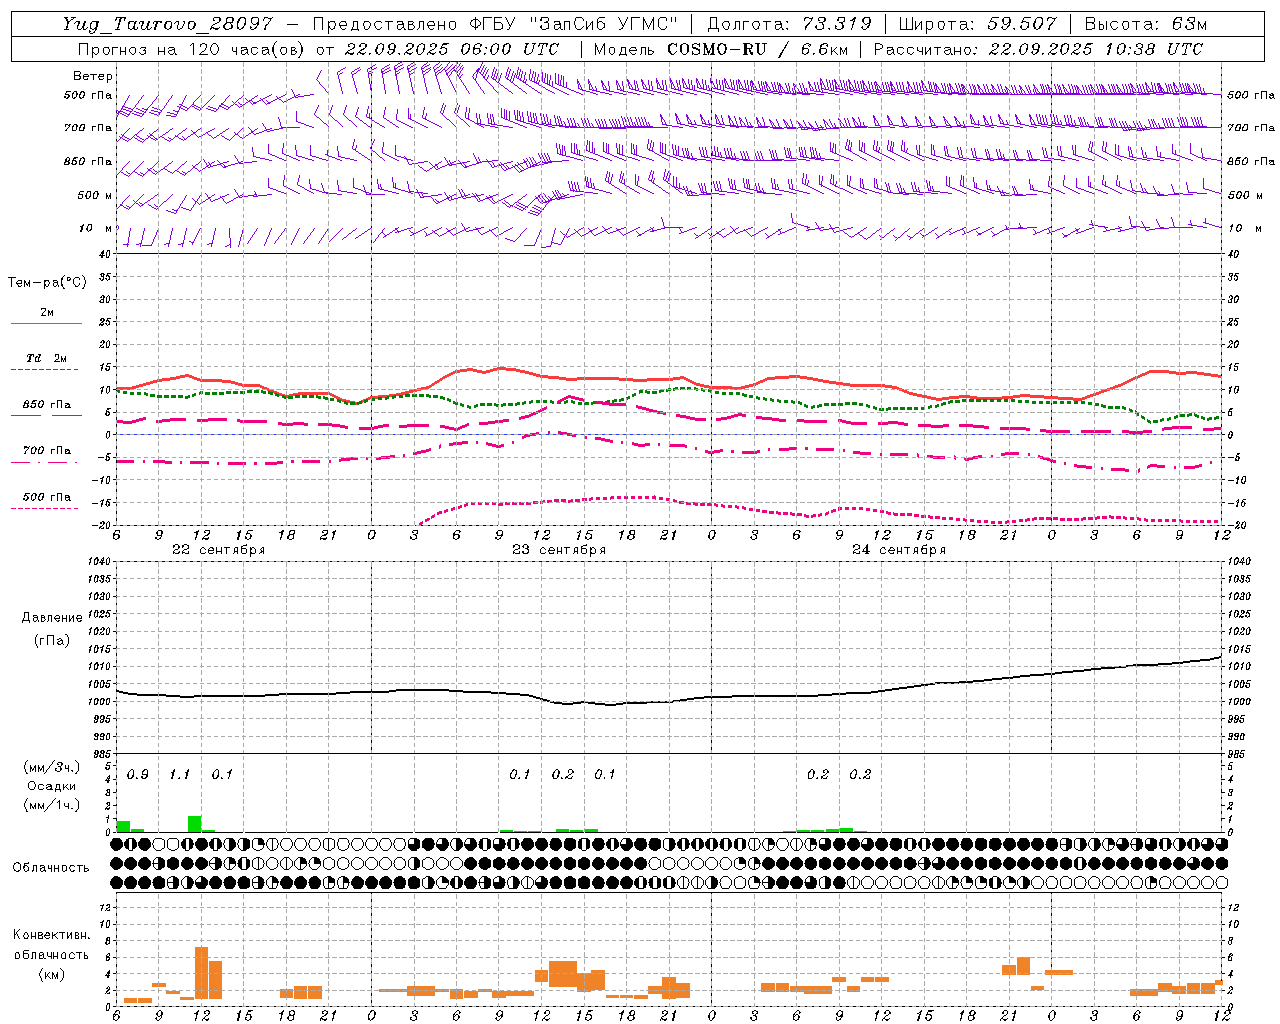Click the Td 2м legend entry
Viewport: 1280px width, 1024px height.
click(x=47, y=358)
